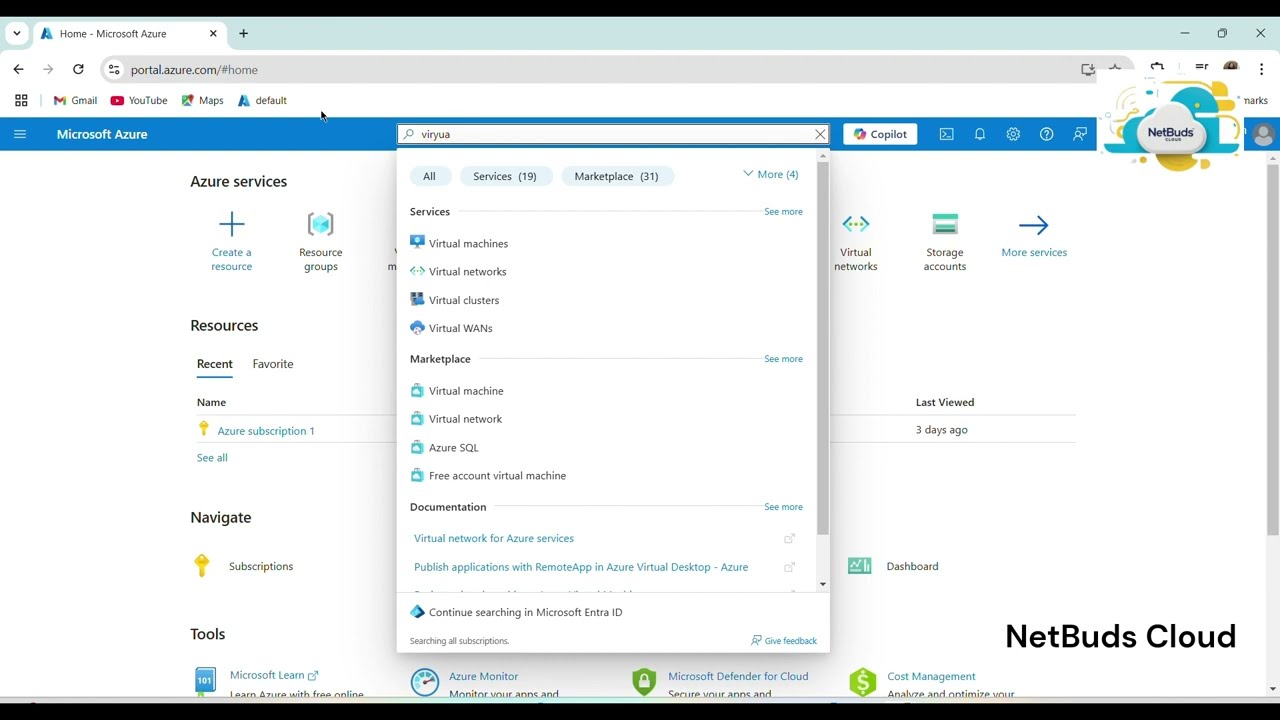The height and width of the screenshot is (720, 1280).
Task: Open the Gmail bookmark
Action: [x=75, y=100]
